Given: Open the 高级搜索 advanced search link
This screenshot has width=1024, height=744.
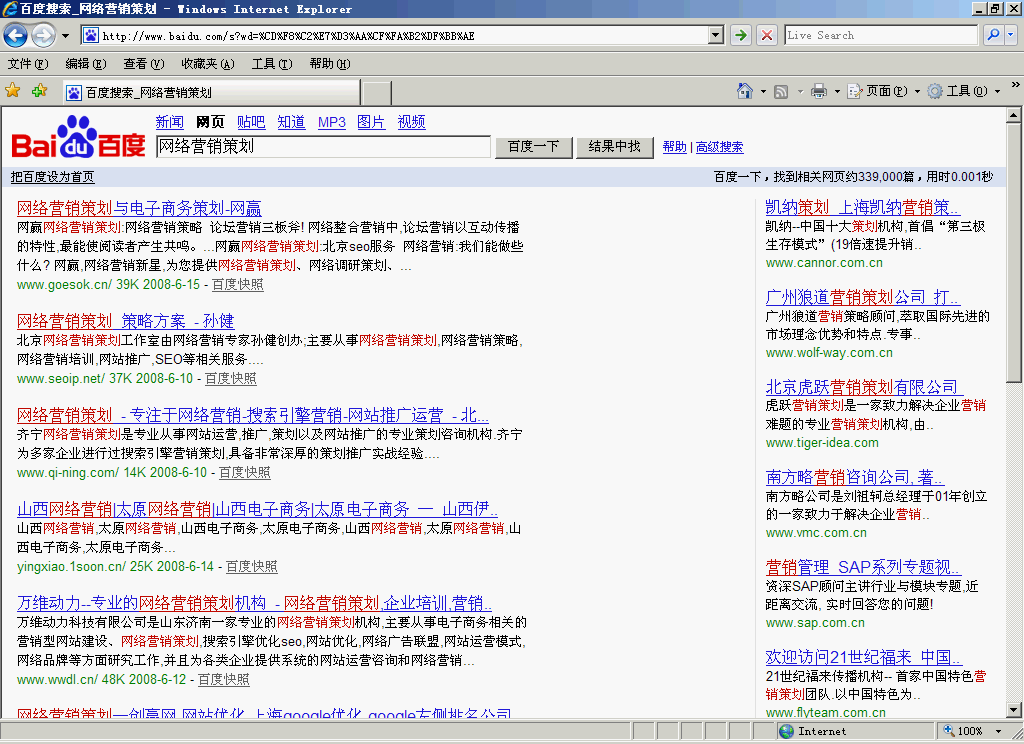Looking at the screenshot, I should point(719,147).
